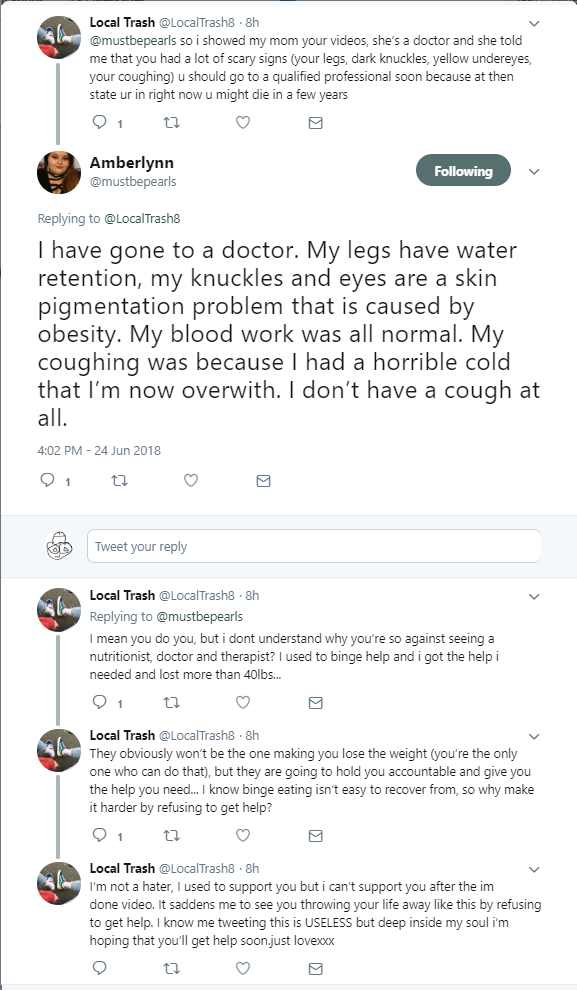Retweet the '40lbs' reply tweet

click(x=172, y=702)
